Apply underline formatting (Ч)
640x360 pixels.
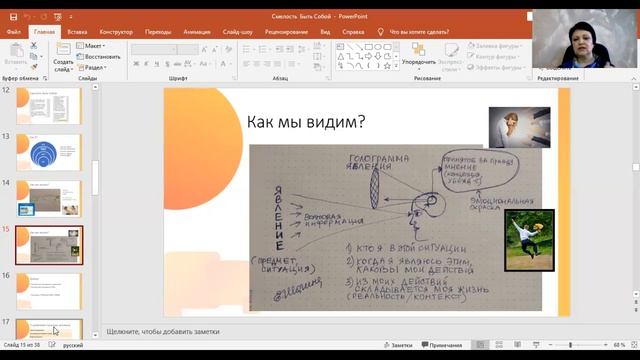point(156,64)
